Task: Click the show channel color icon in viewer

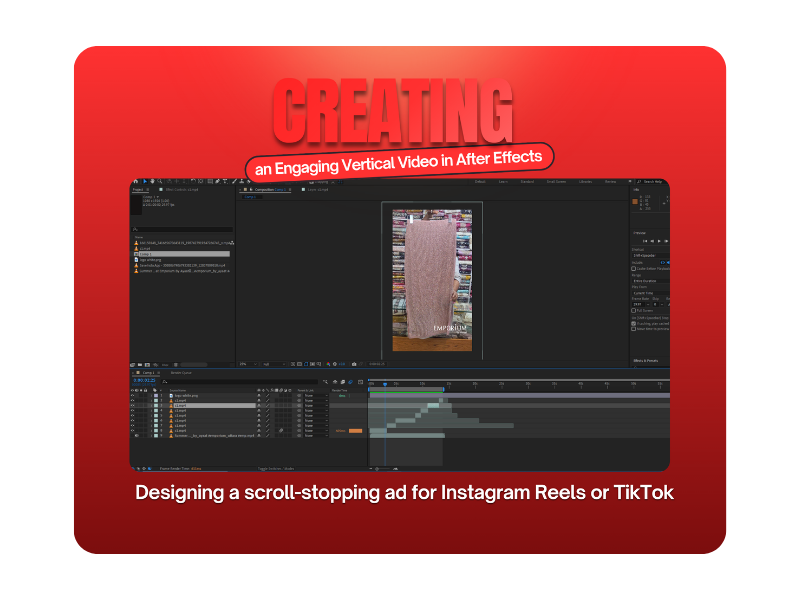Action: [x=328, y=364]
